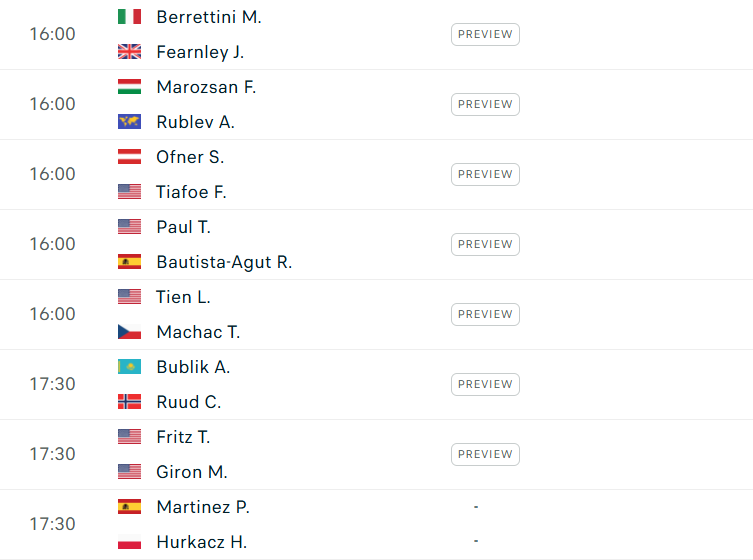753x560 pixels.
Task: Open preview for Marozsan vs Rublev match
Action: [x=485, y=105]
